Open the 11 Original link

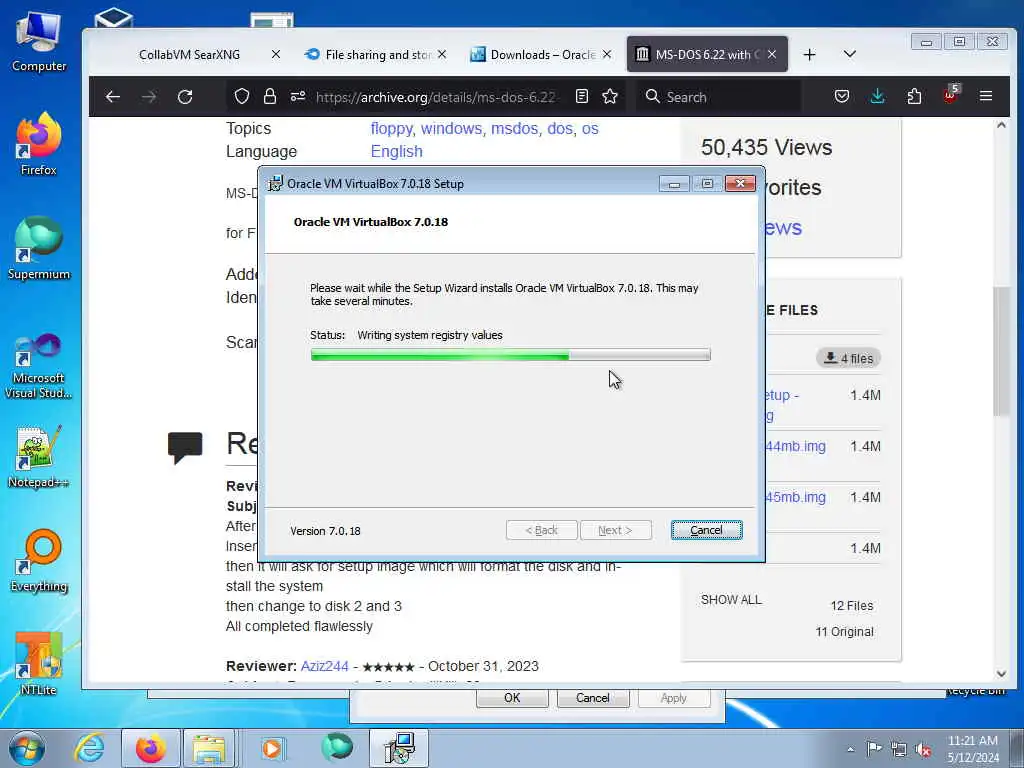[x=844, y=632]
